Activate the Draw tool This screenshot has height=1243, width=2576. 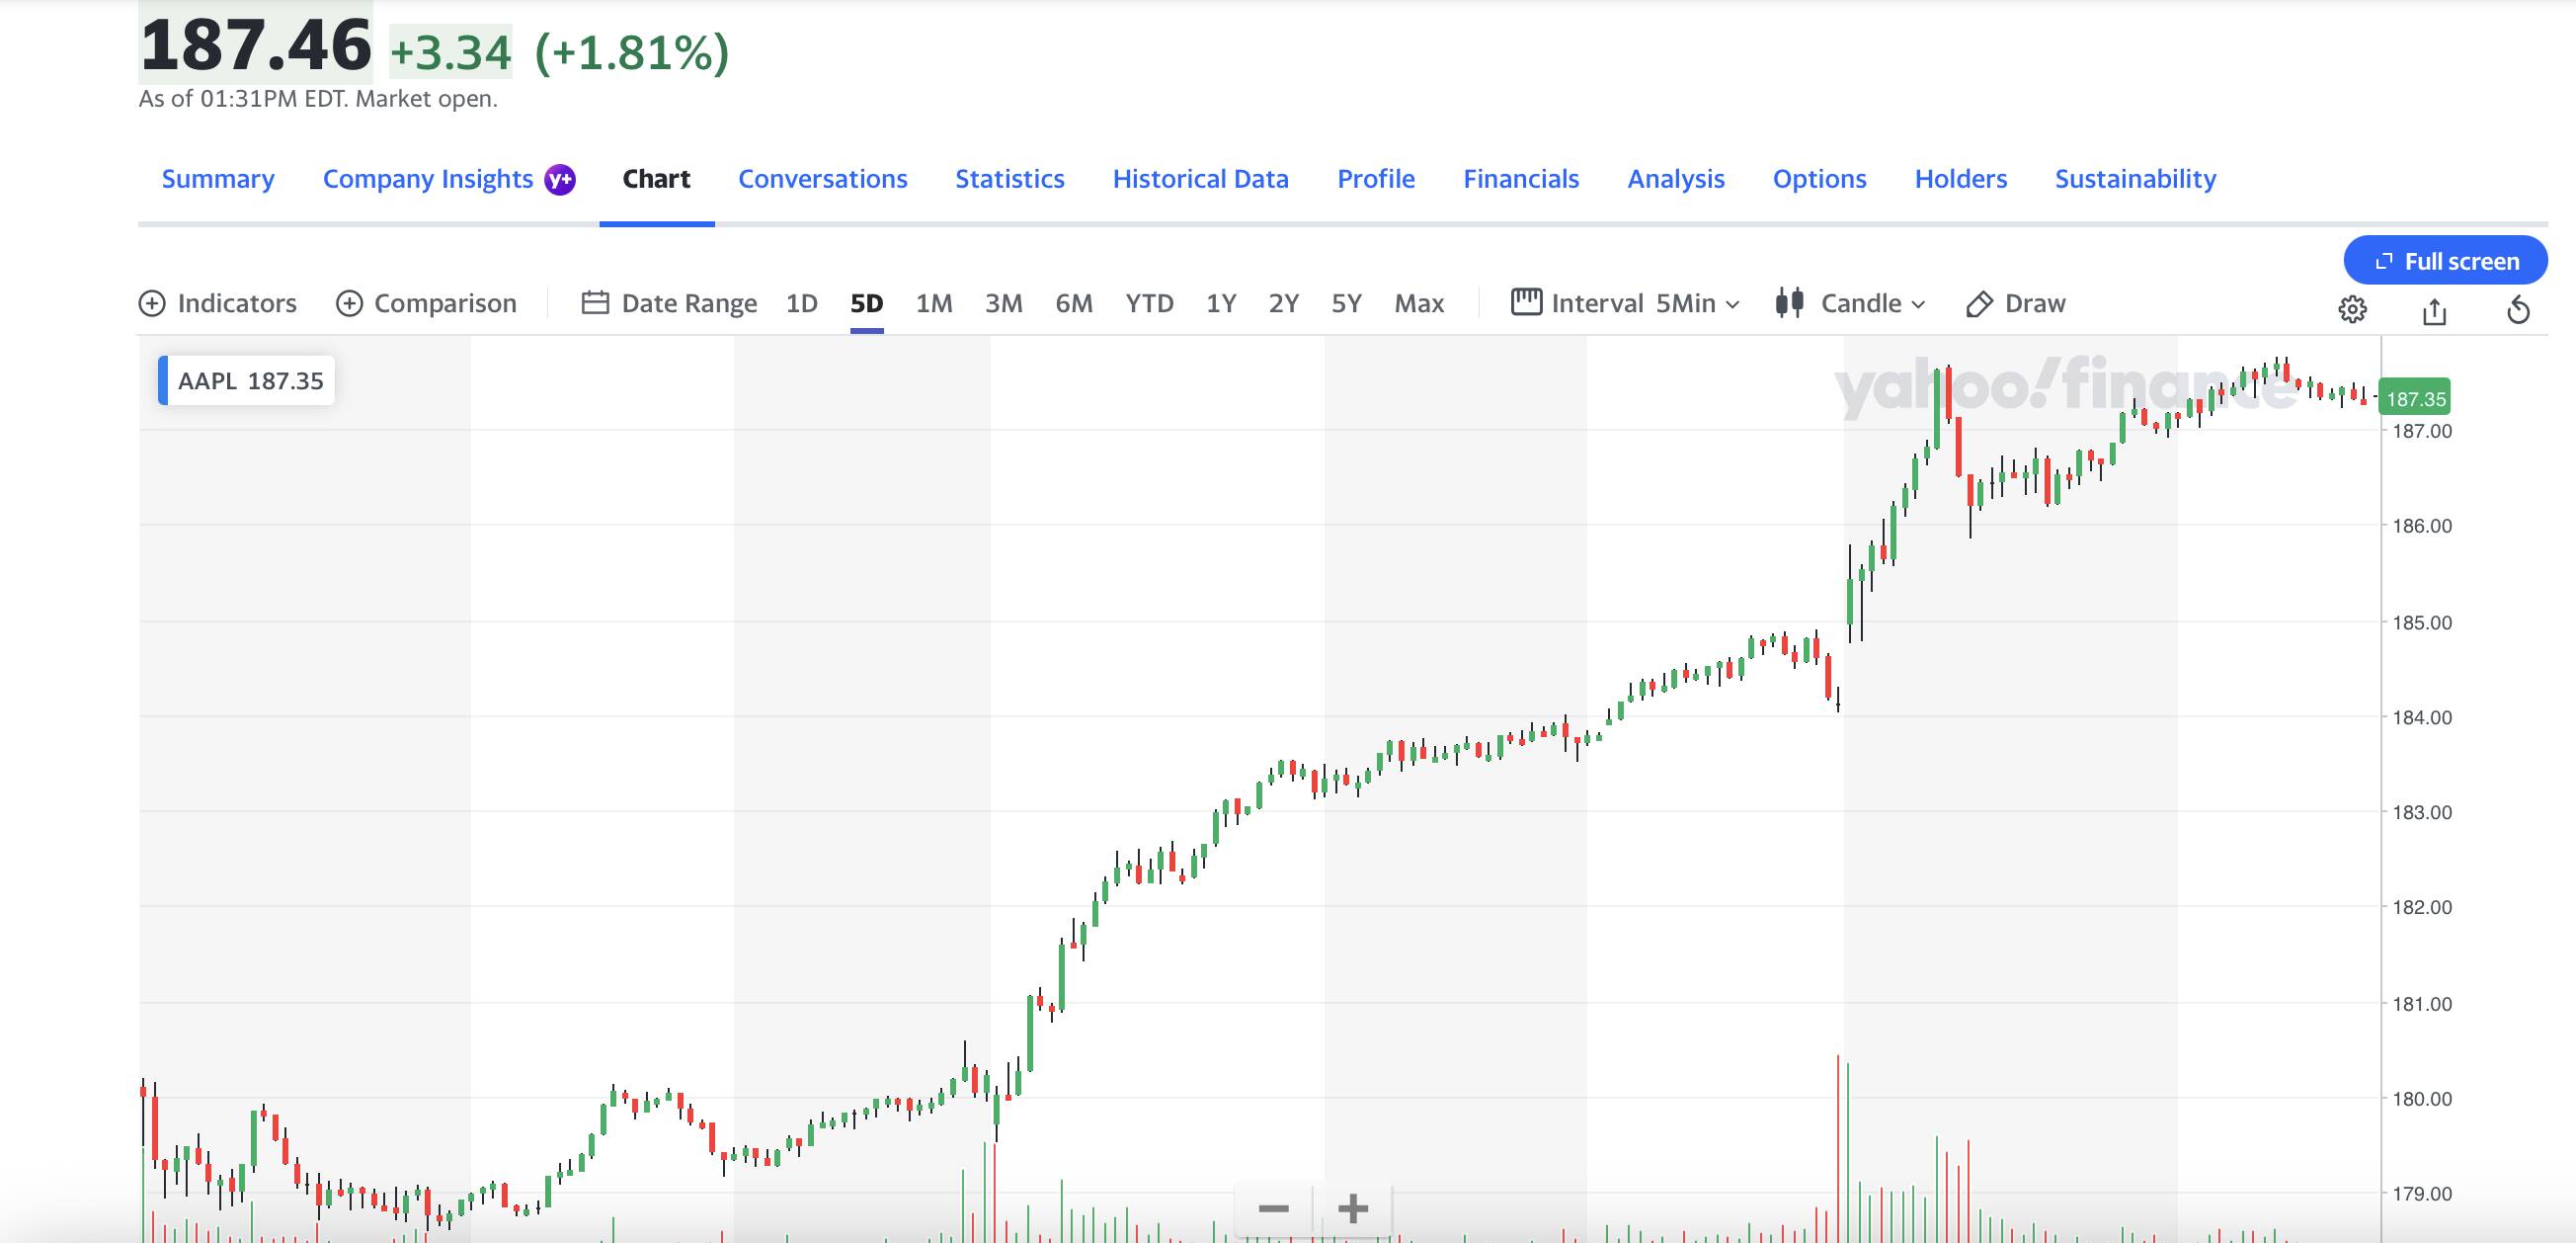coord(2015,303)
